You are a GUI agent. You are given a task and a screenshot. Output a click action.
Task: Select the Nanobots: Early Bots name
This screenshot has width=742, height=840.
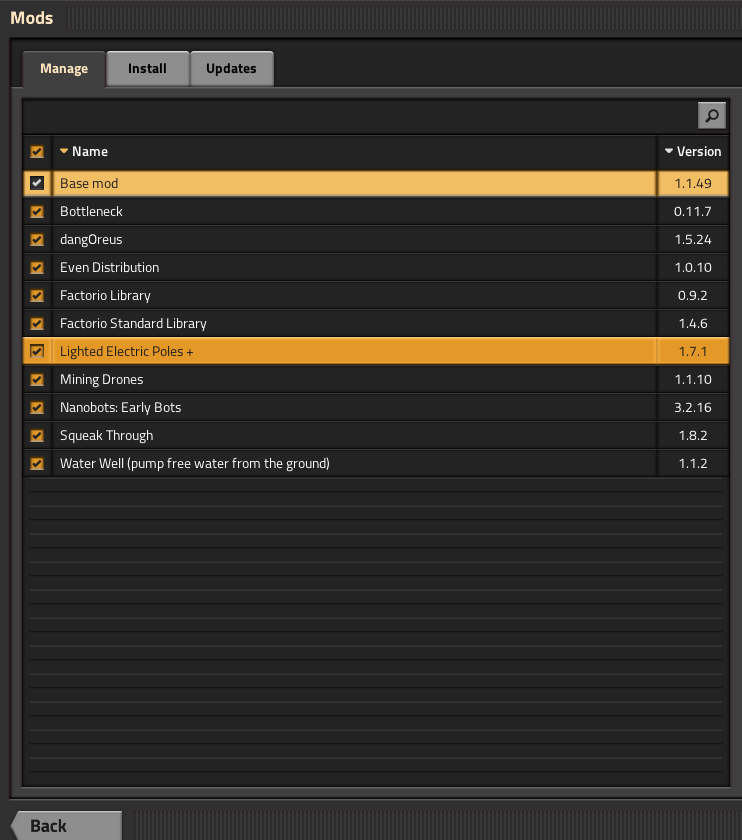tap(121, 408)
